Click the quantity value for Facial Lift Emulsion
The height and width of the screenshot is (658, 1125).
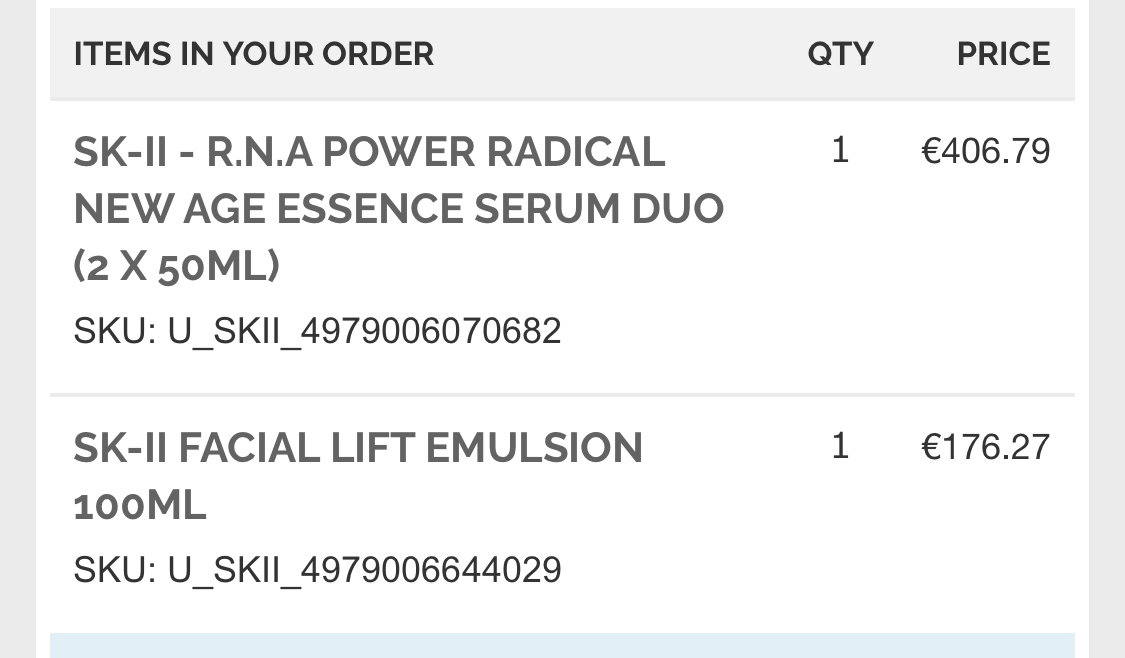tap(840, 446)
